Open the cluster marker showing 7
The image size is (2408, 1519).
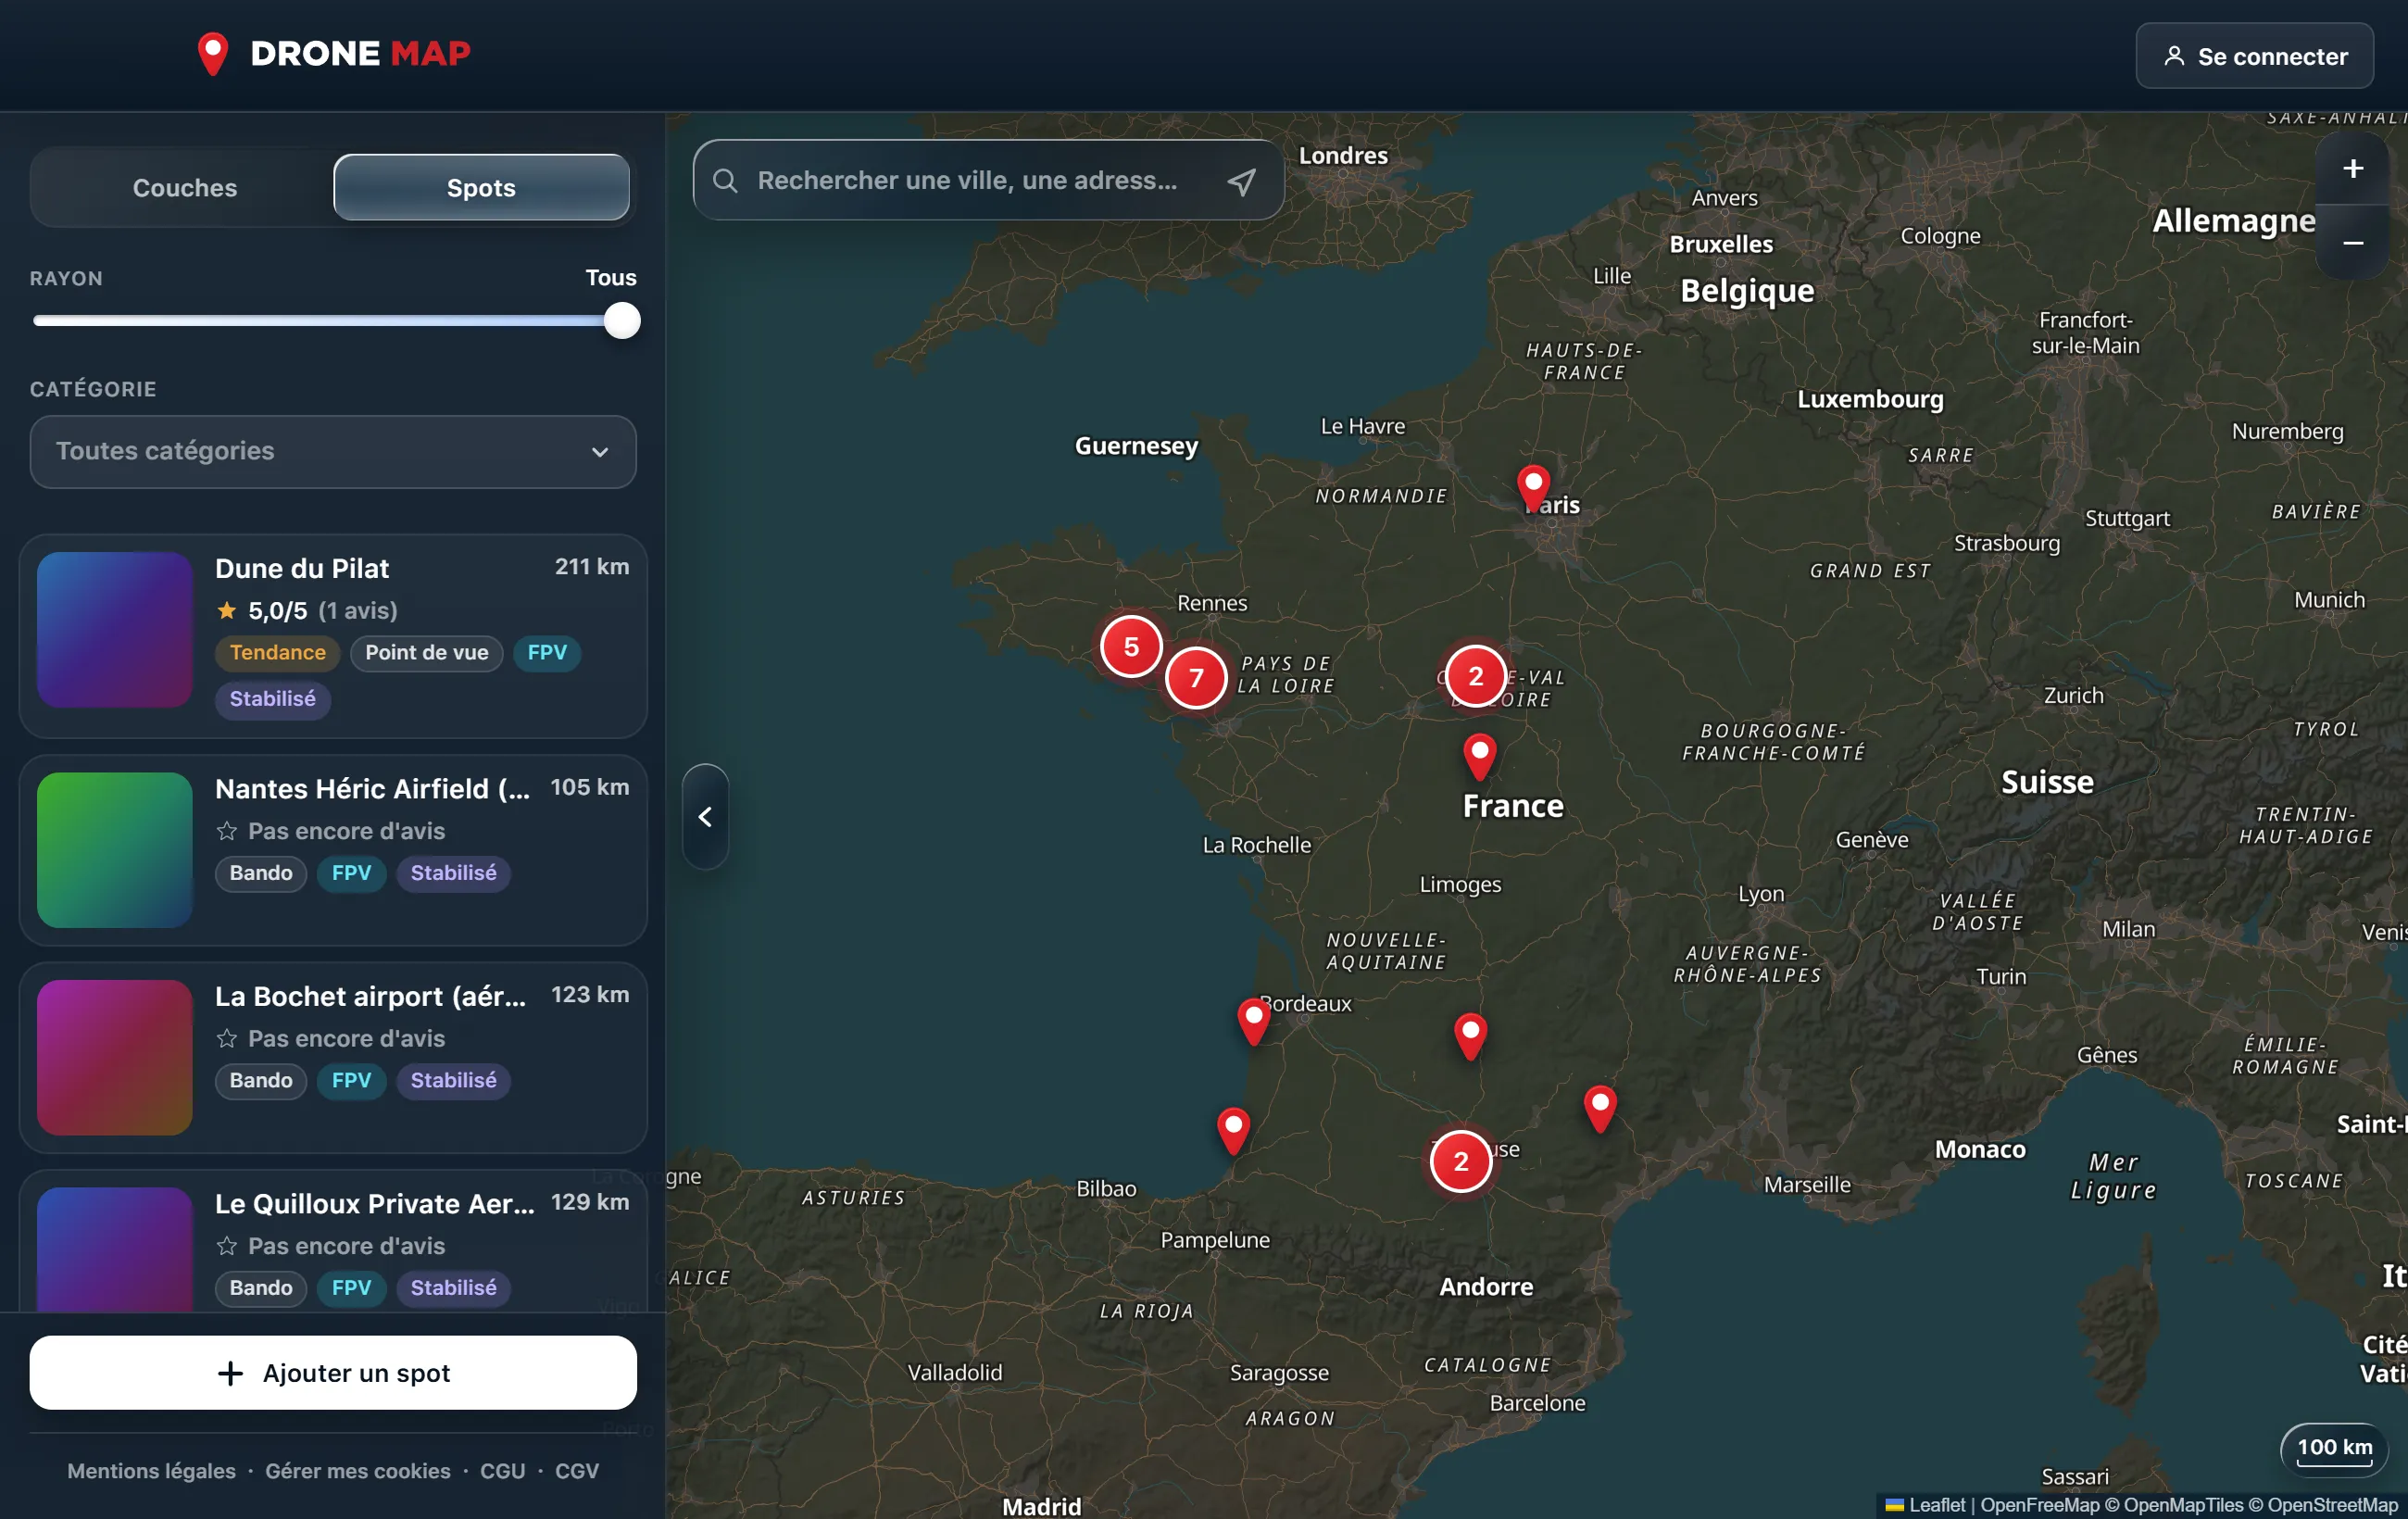[x=1196, y=678]
